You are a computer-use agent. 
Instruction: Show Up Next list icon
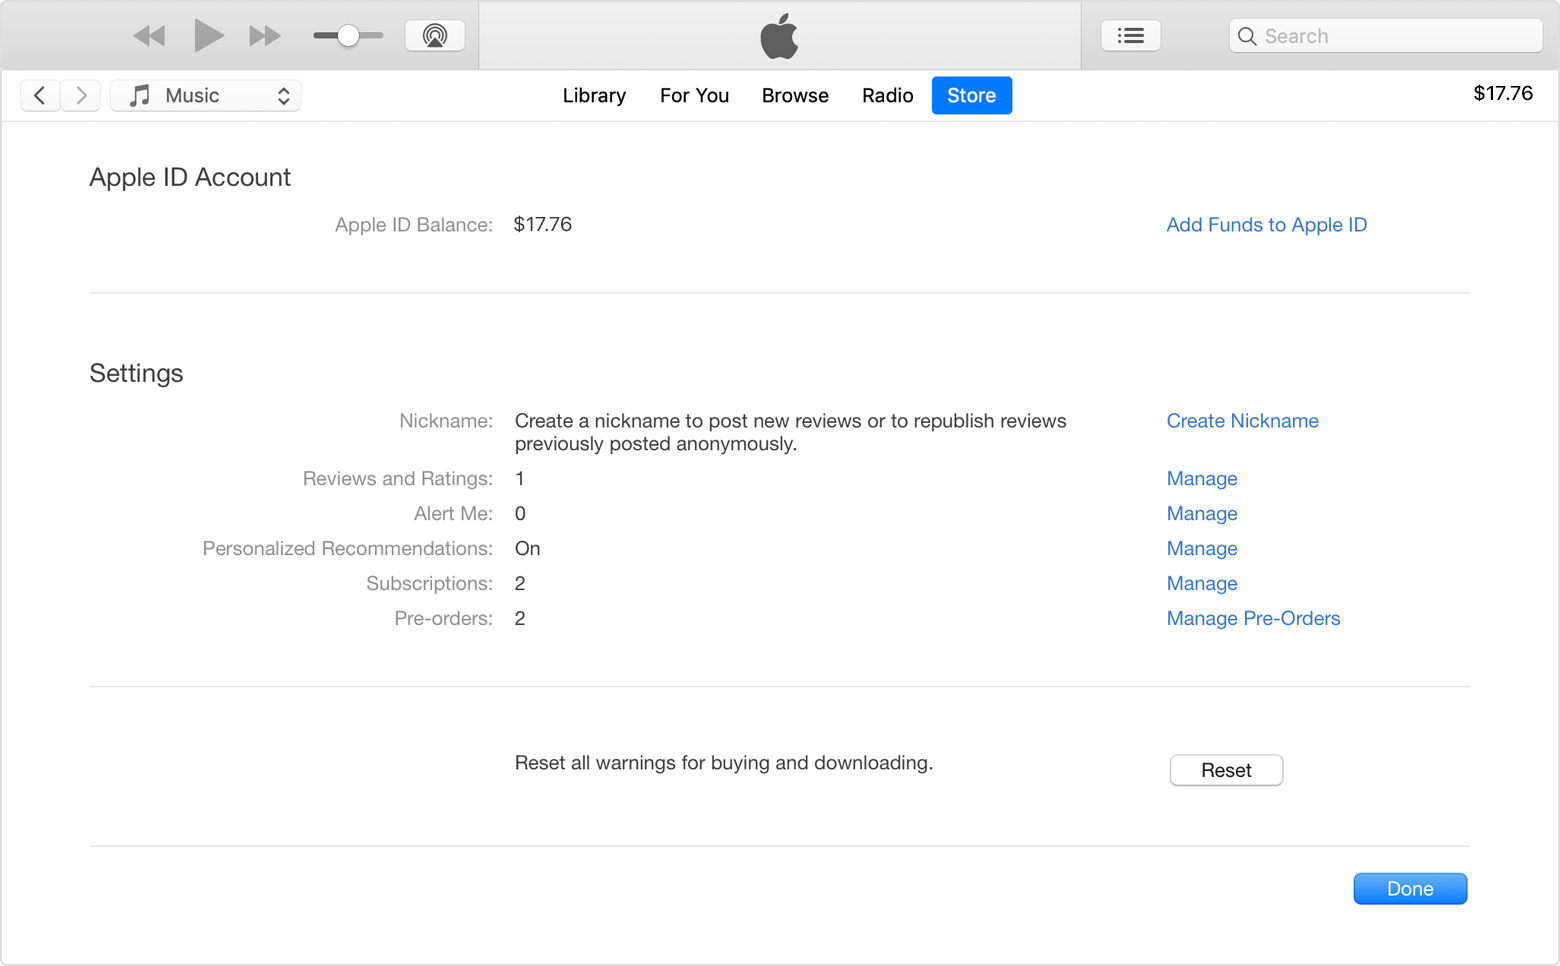click(1131, 36)
